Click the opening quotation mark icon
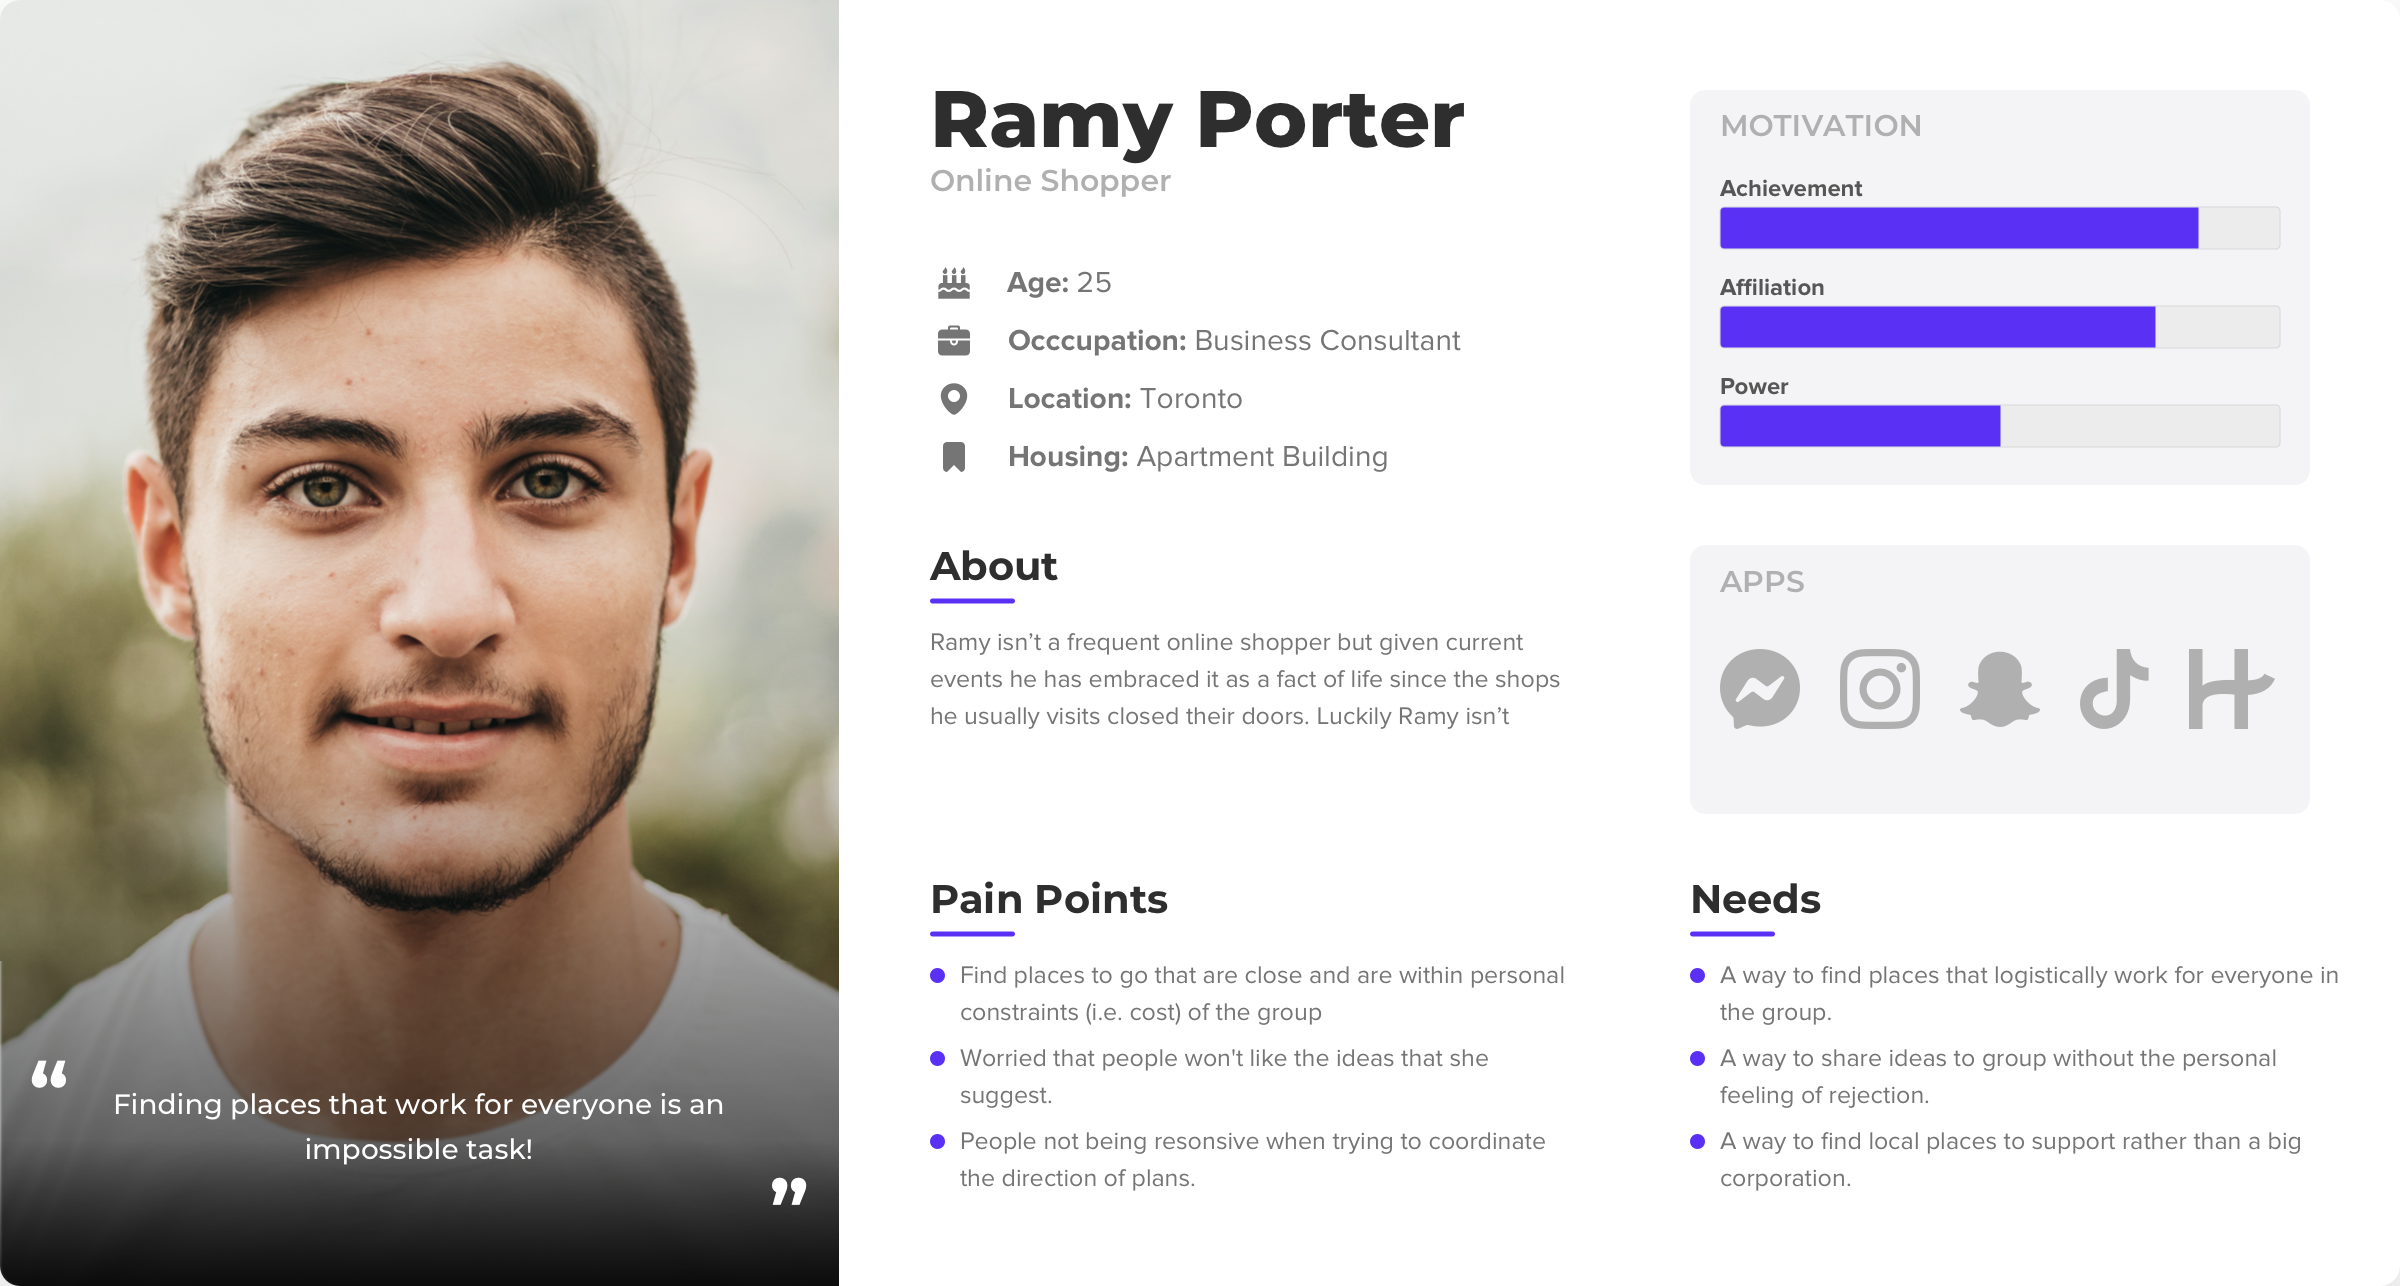2400x1286 pixels. [x=49, y=1074]
